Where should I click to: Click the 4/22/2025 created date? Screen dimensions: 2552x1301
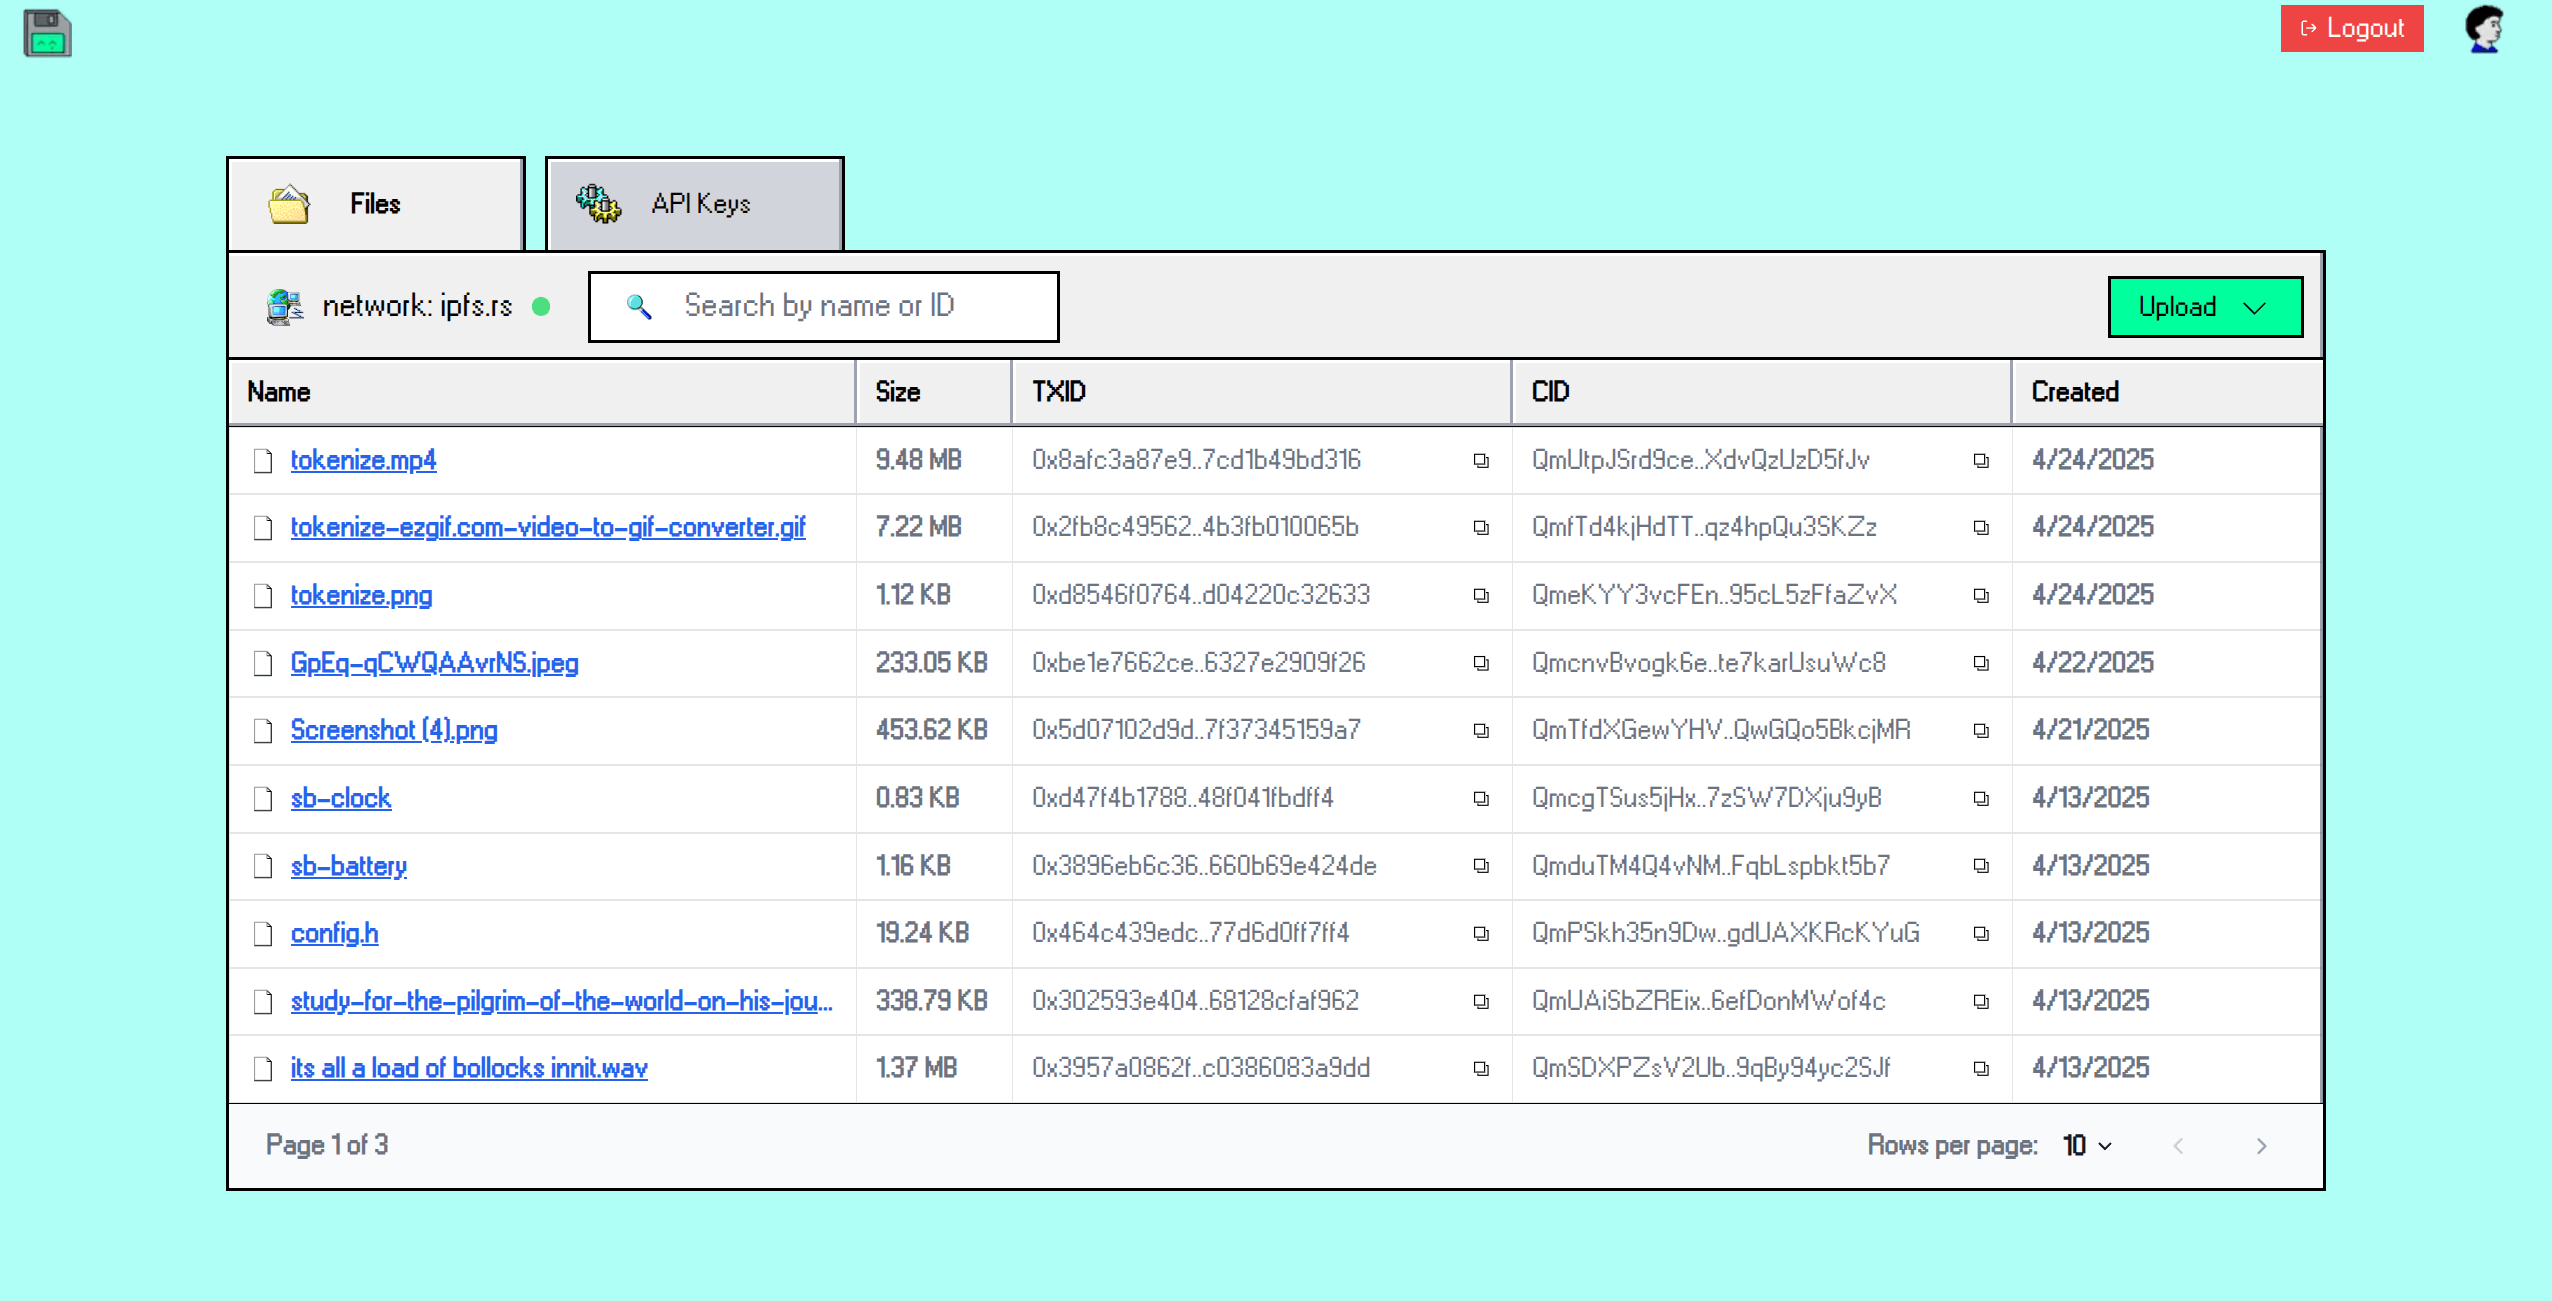(x=2092, y=663)
